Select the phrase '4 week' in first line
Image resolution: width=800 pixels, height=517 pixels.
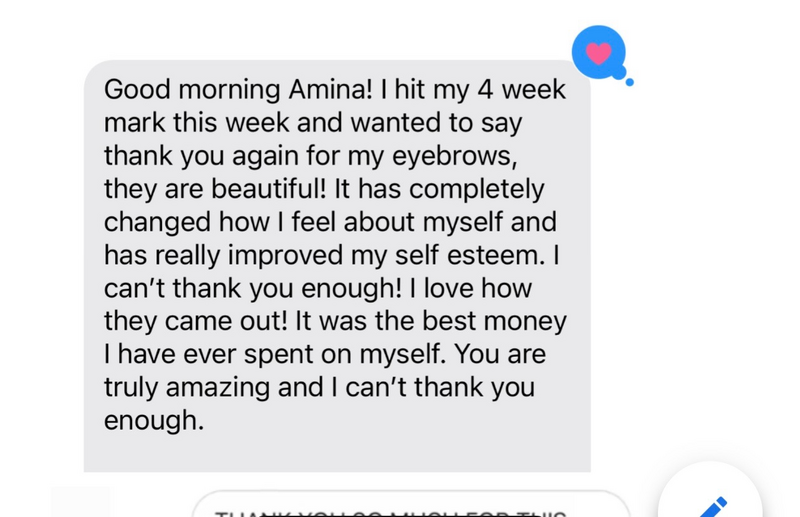[521, 89]
